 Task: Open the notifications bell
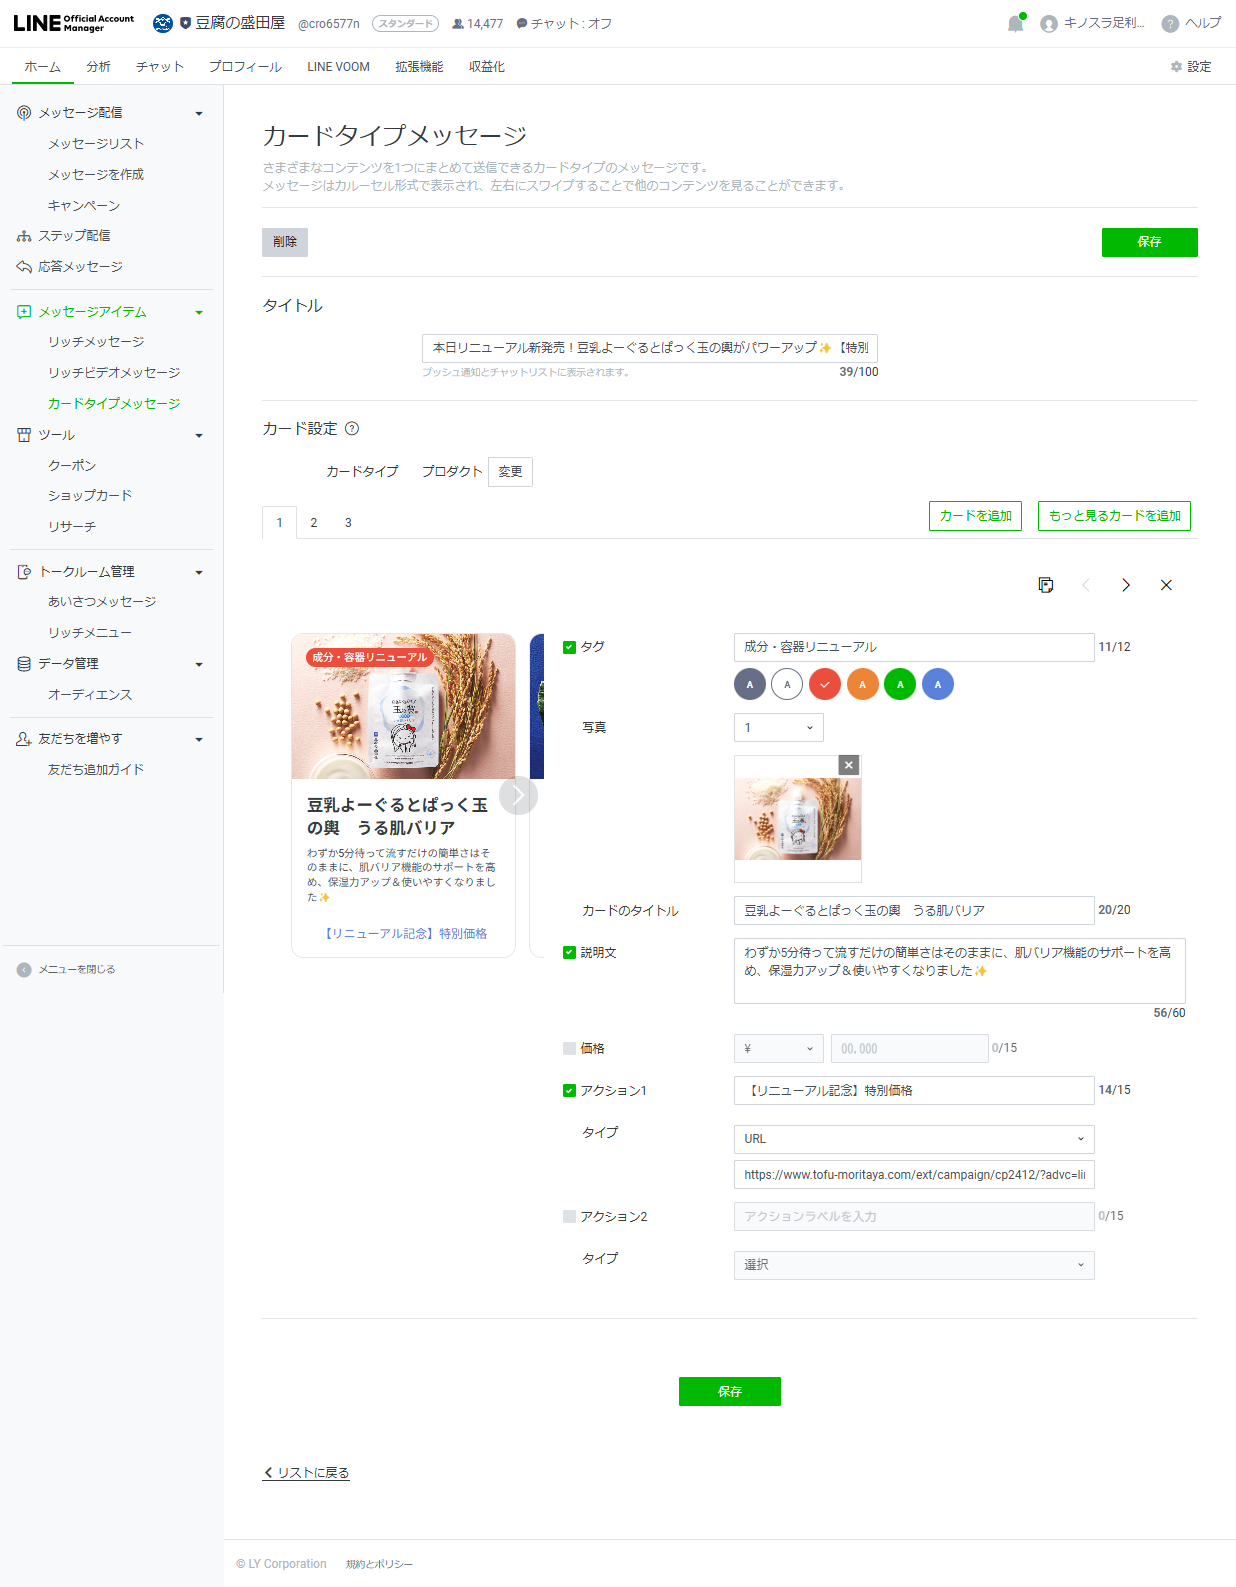point(1016,23)
